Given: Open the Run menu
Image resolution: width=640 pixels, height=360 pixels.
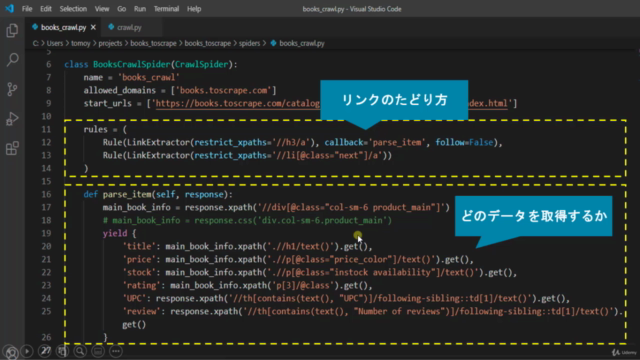Looking at the screenshot, I should coord(140,9).
